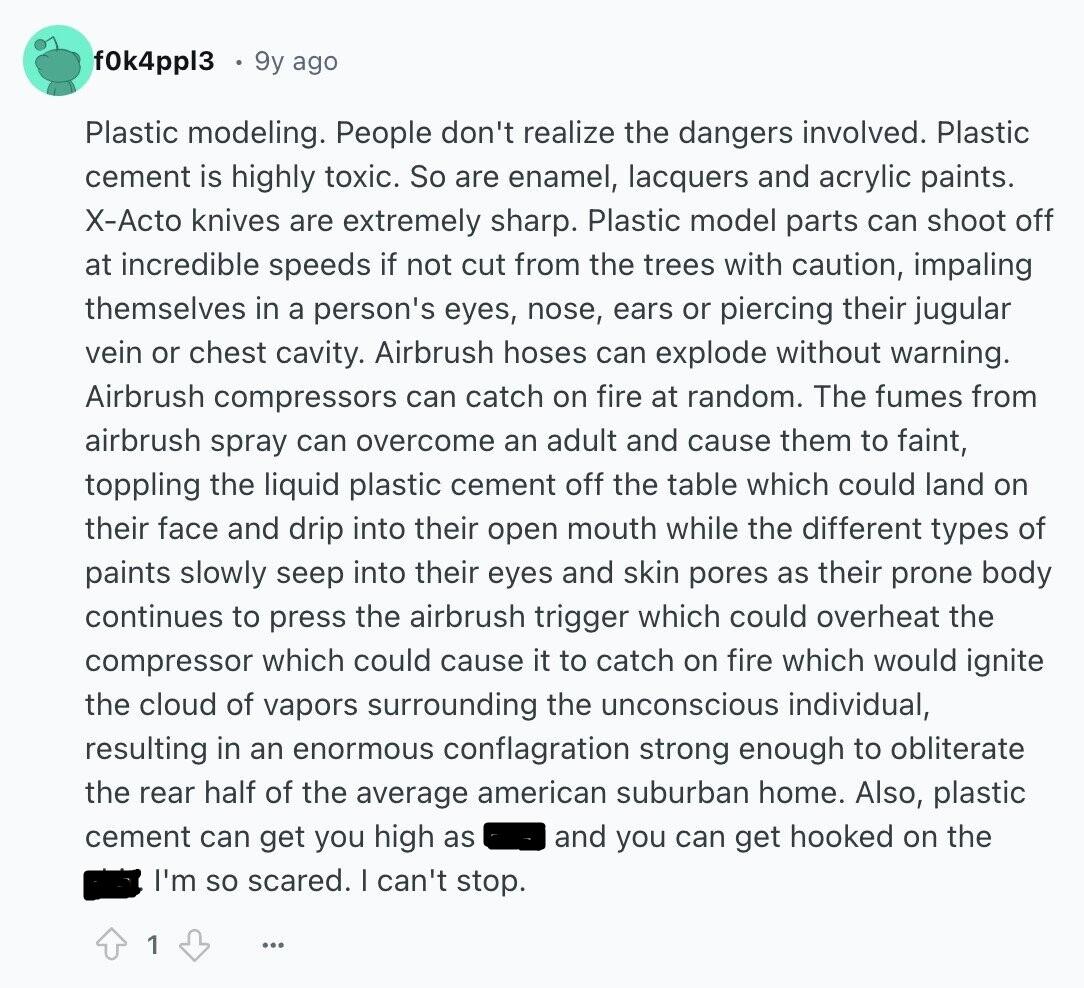Image resolution: width=1084 pixels, height=988 pixels.
Task: Open the f0k4ppl3 user profile link
Action: tap(153, 61)
